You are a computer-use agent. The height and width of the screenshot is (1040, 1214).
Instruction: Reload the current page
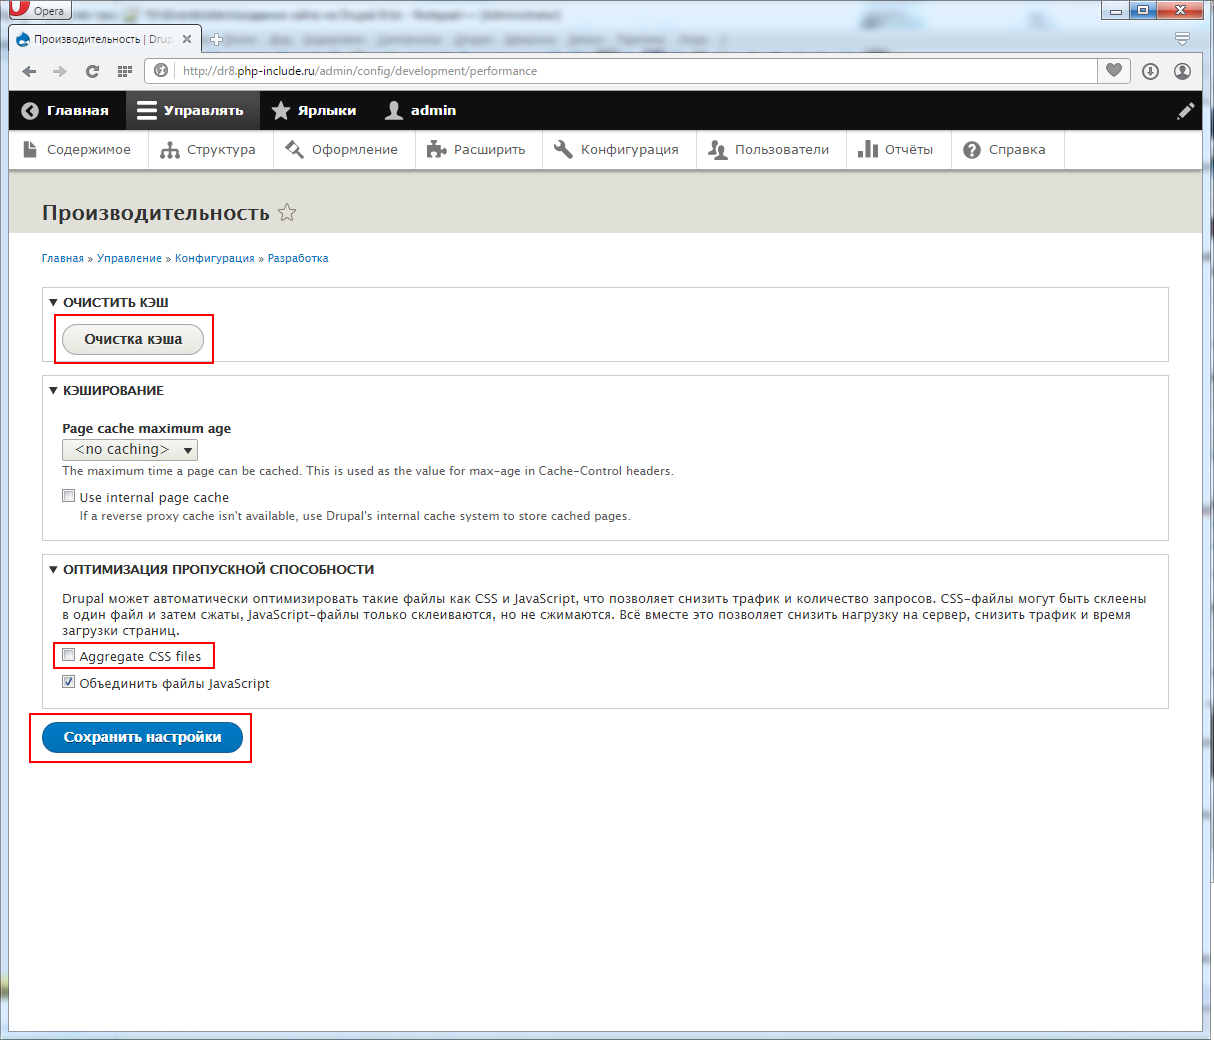coord(92,71)
